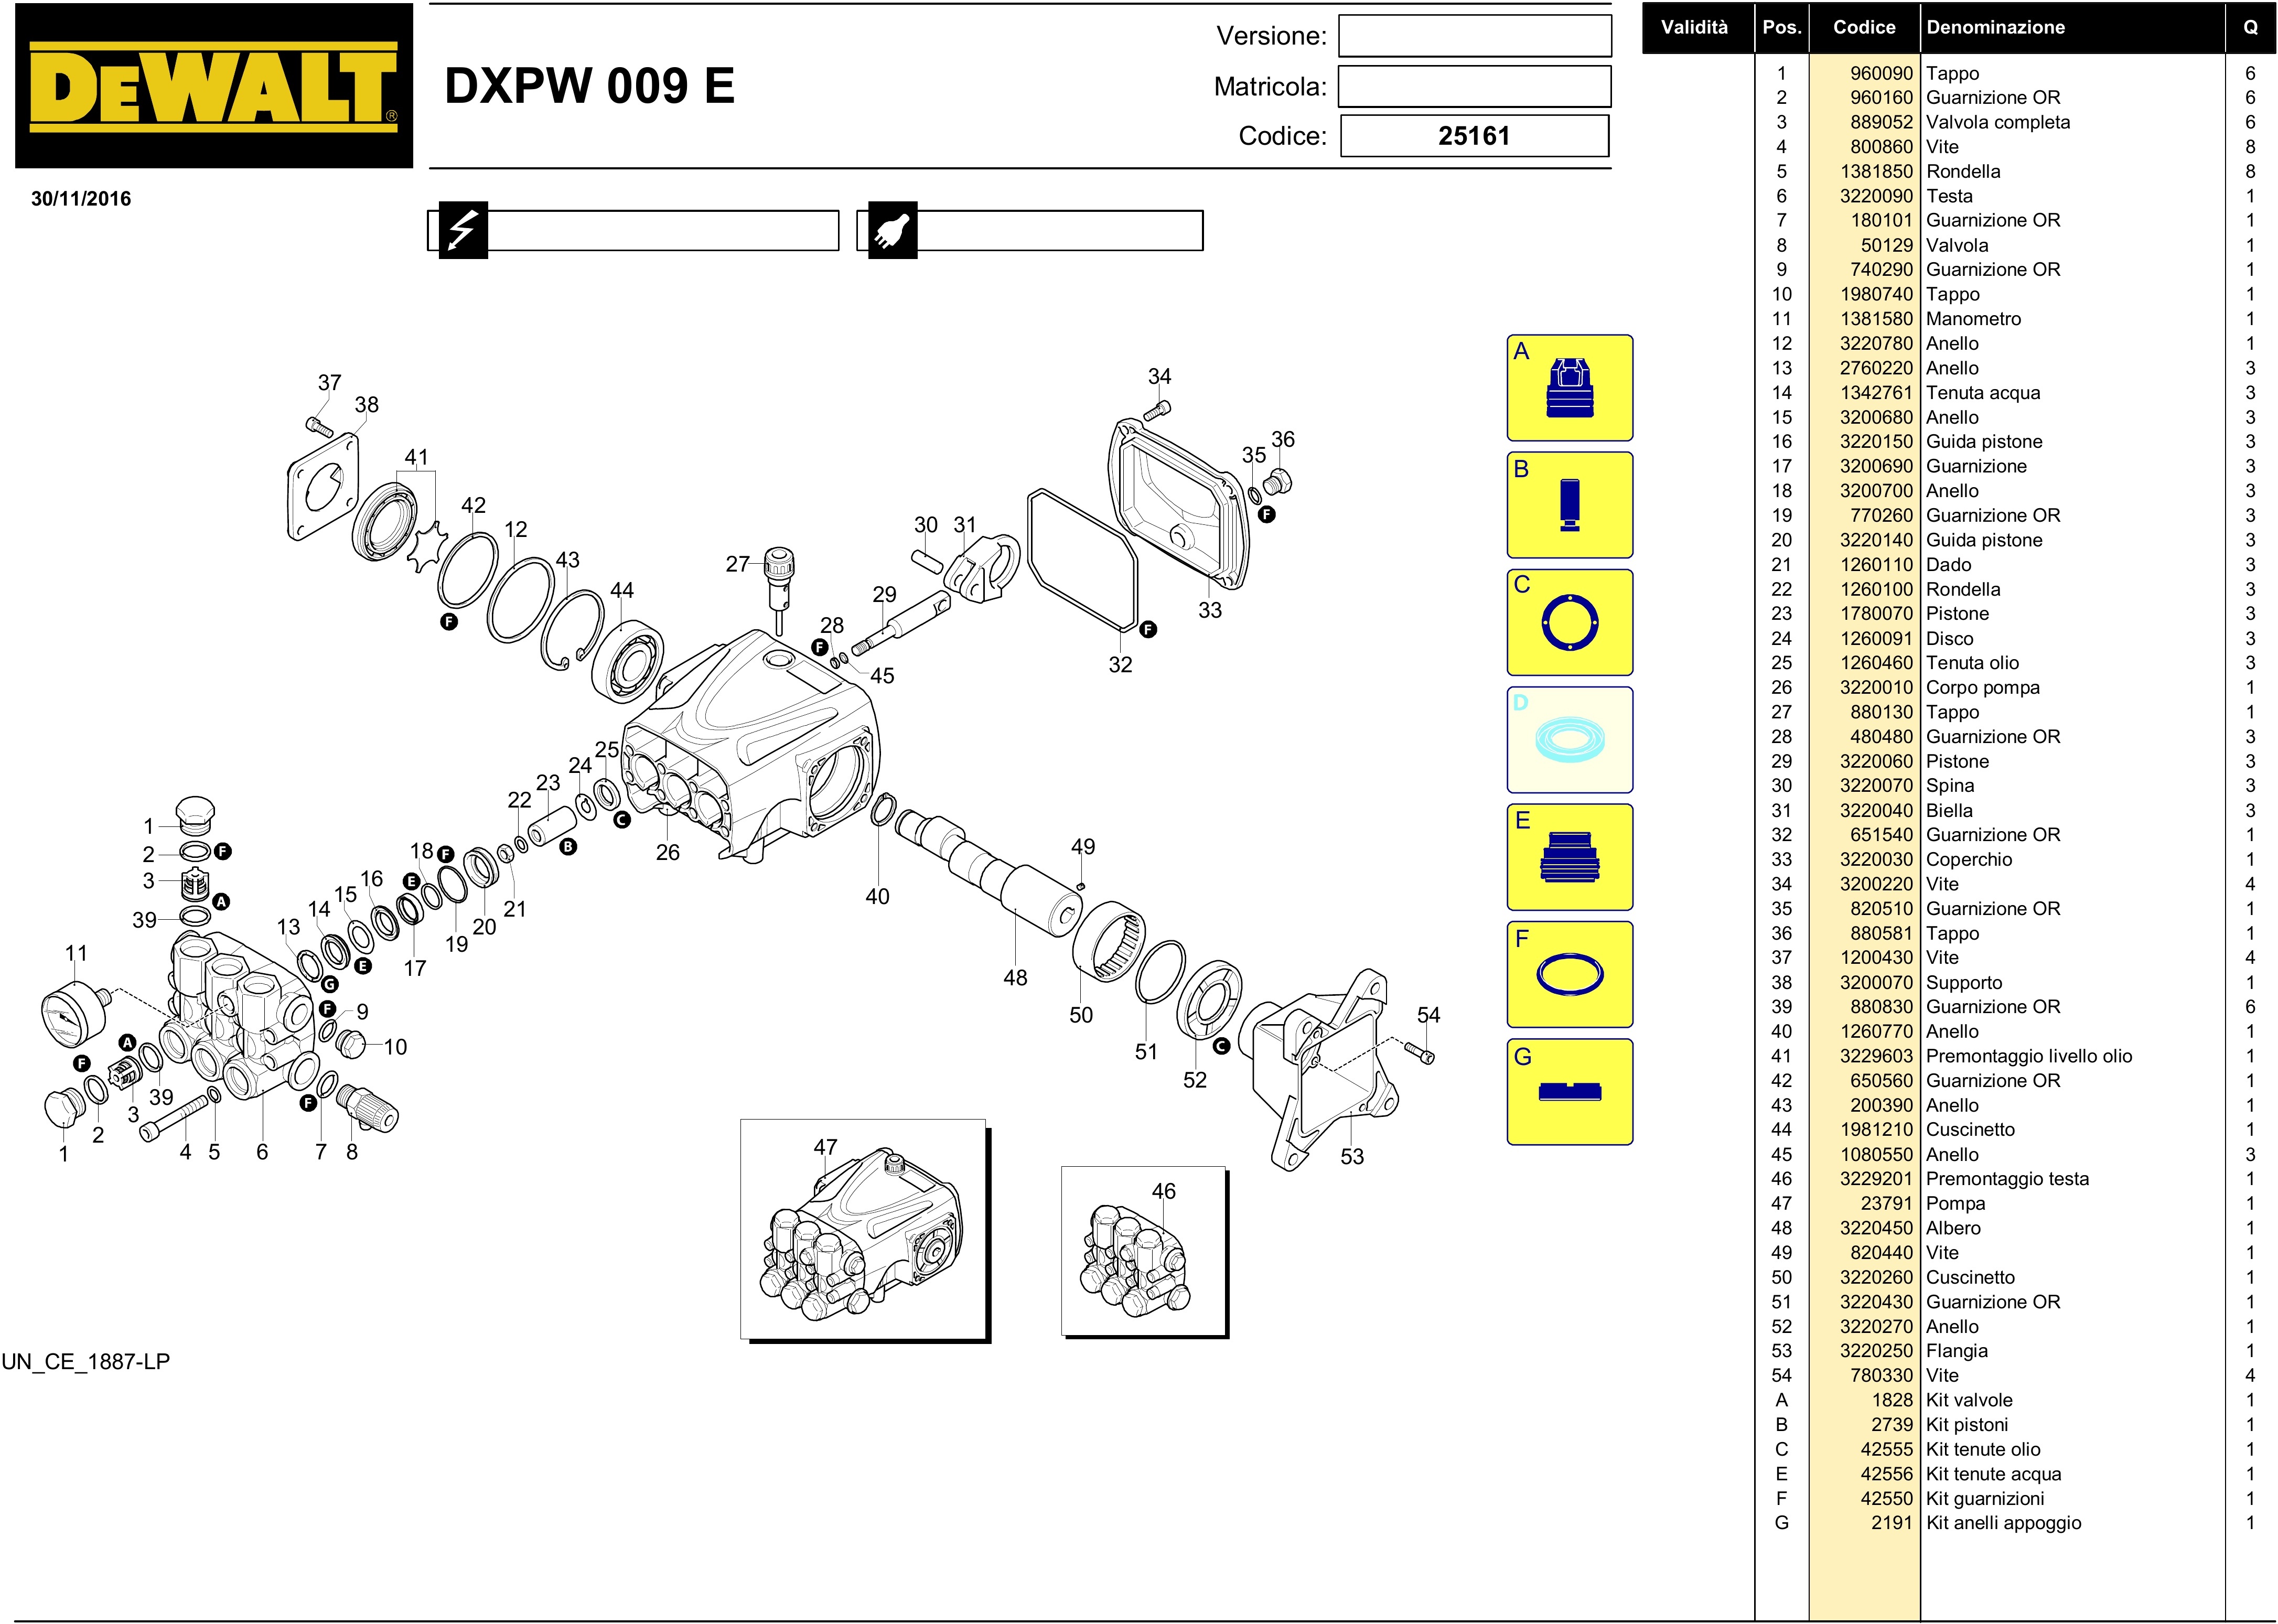Click the Codice field showing 25161
This screenshot has width=2278, height=1624.
pyautogui.click(x=1474, y=136)
